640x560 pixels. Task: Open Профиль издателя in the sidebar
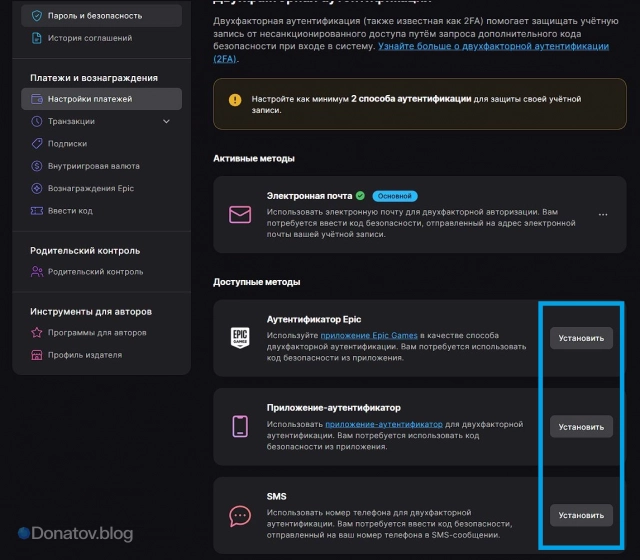[x=84, y=355]
